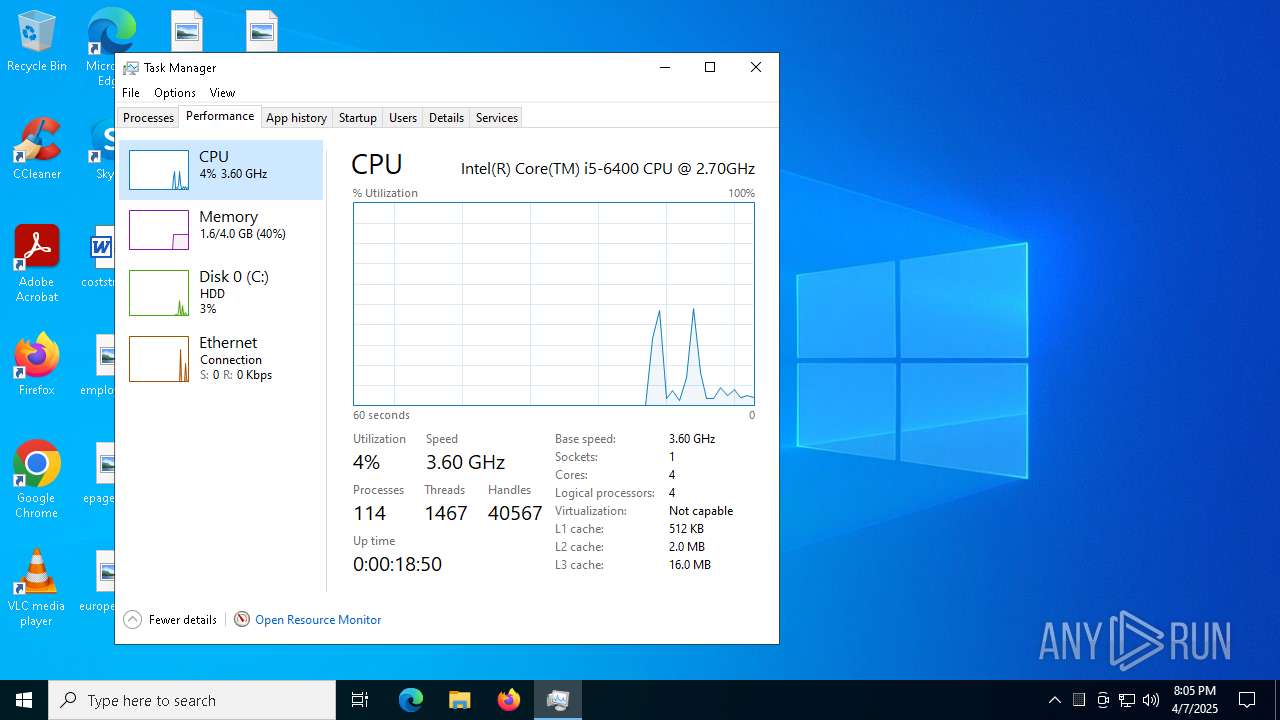Open the View menu
The width and height of the screenshot is (1280, 720).
pos(222,93)
